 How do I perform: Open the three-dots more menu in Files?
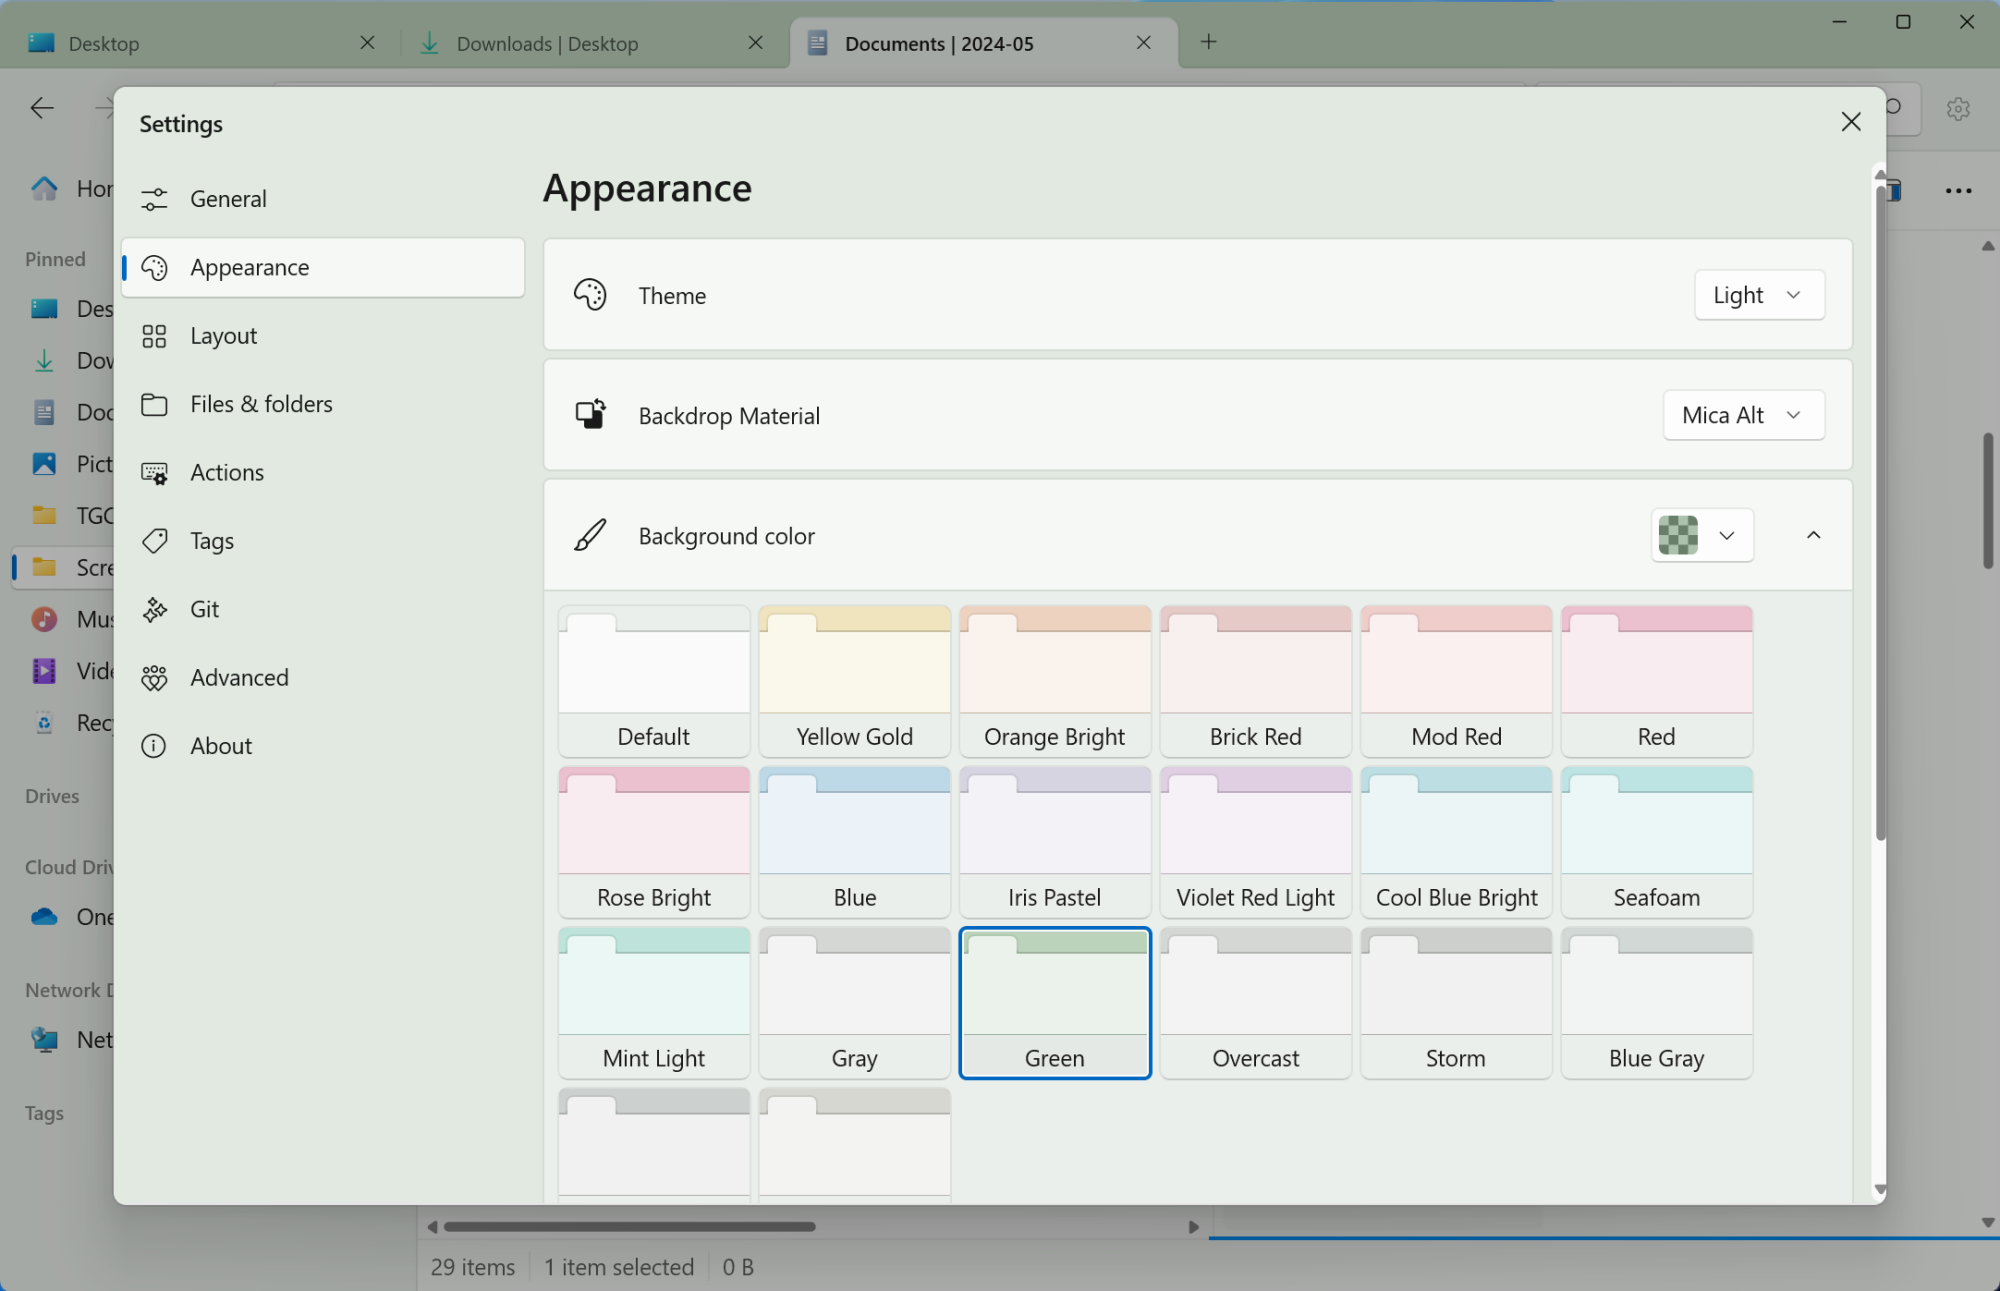(x=1958, y=190)
